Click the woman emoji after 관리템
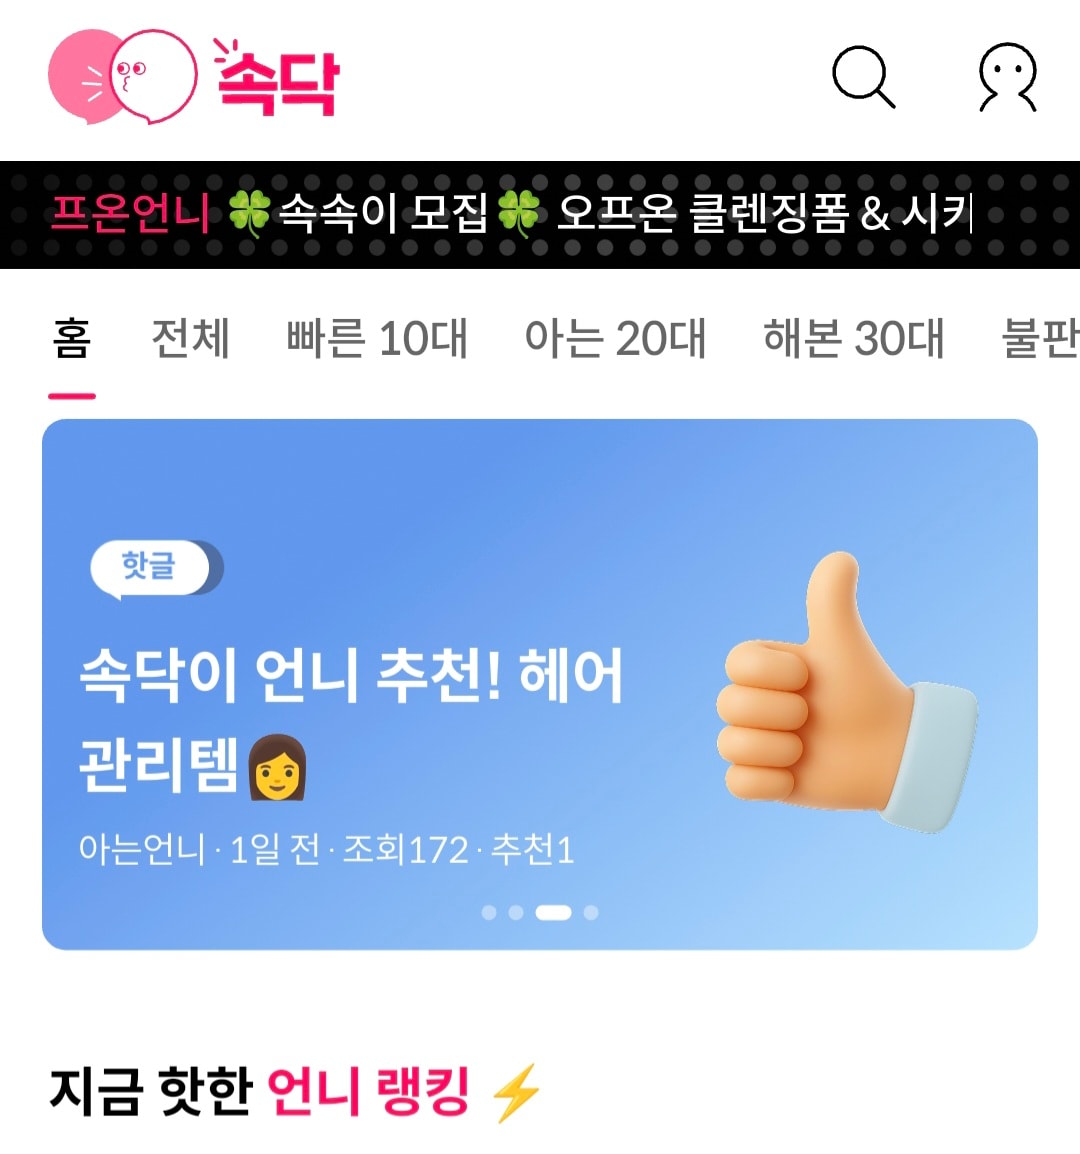This screenshot has width=1080, height=1154. click(x=277, y=767)
